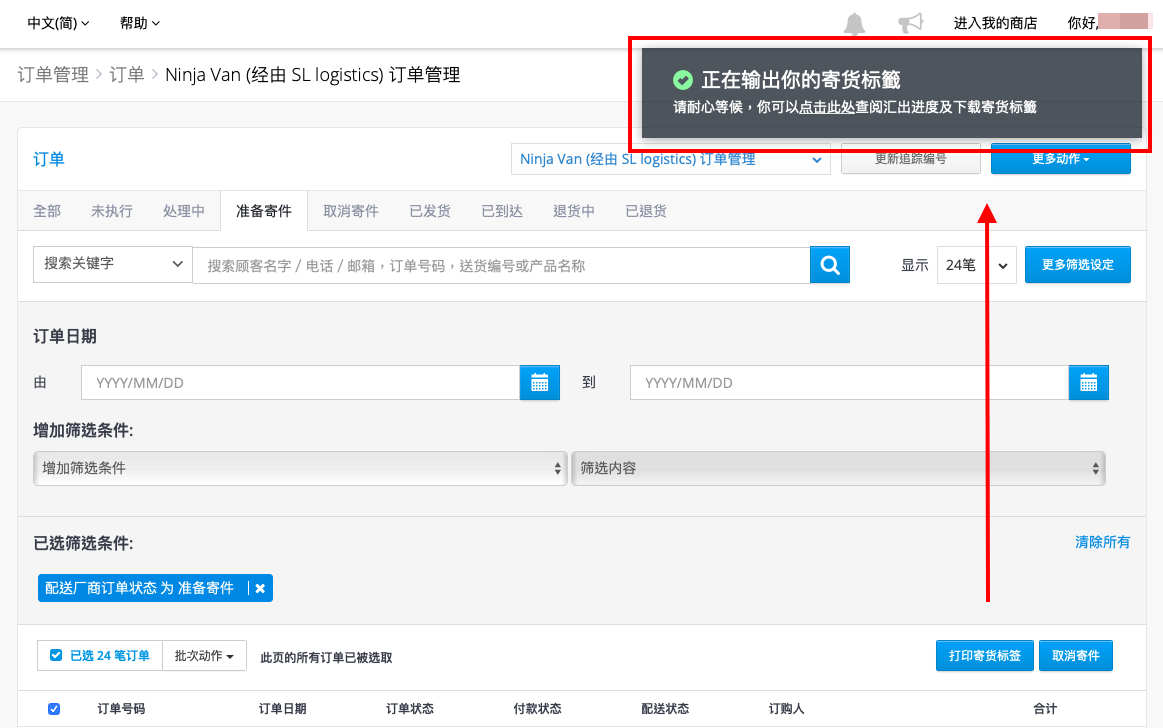Click the start date YYYY/MM/DD field
Screen dimensions: 1163x728
(300, 383)
